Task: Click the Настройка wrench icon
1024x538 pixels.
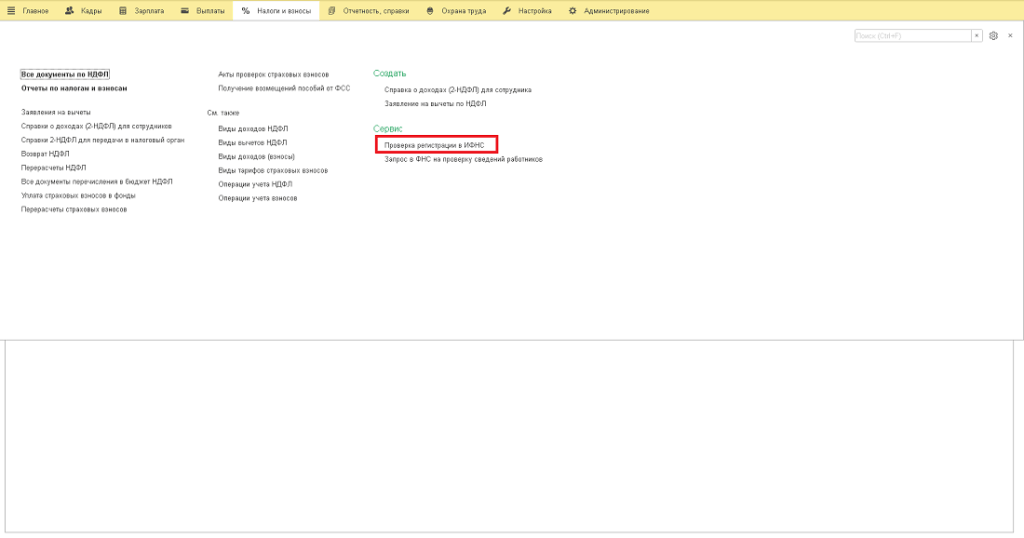Action: click(506, 11)
